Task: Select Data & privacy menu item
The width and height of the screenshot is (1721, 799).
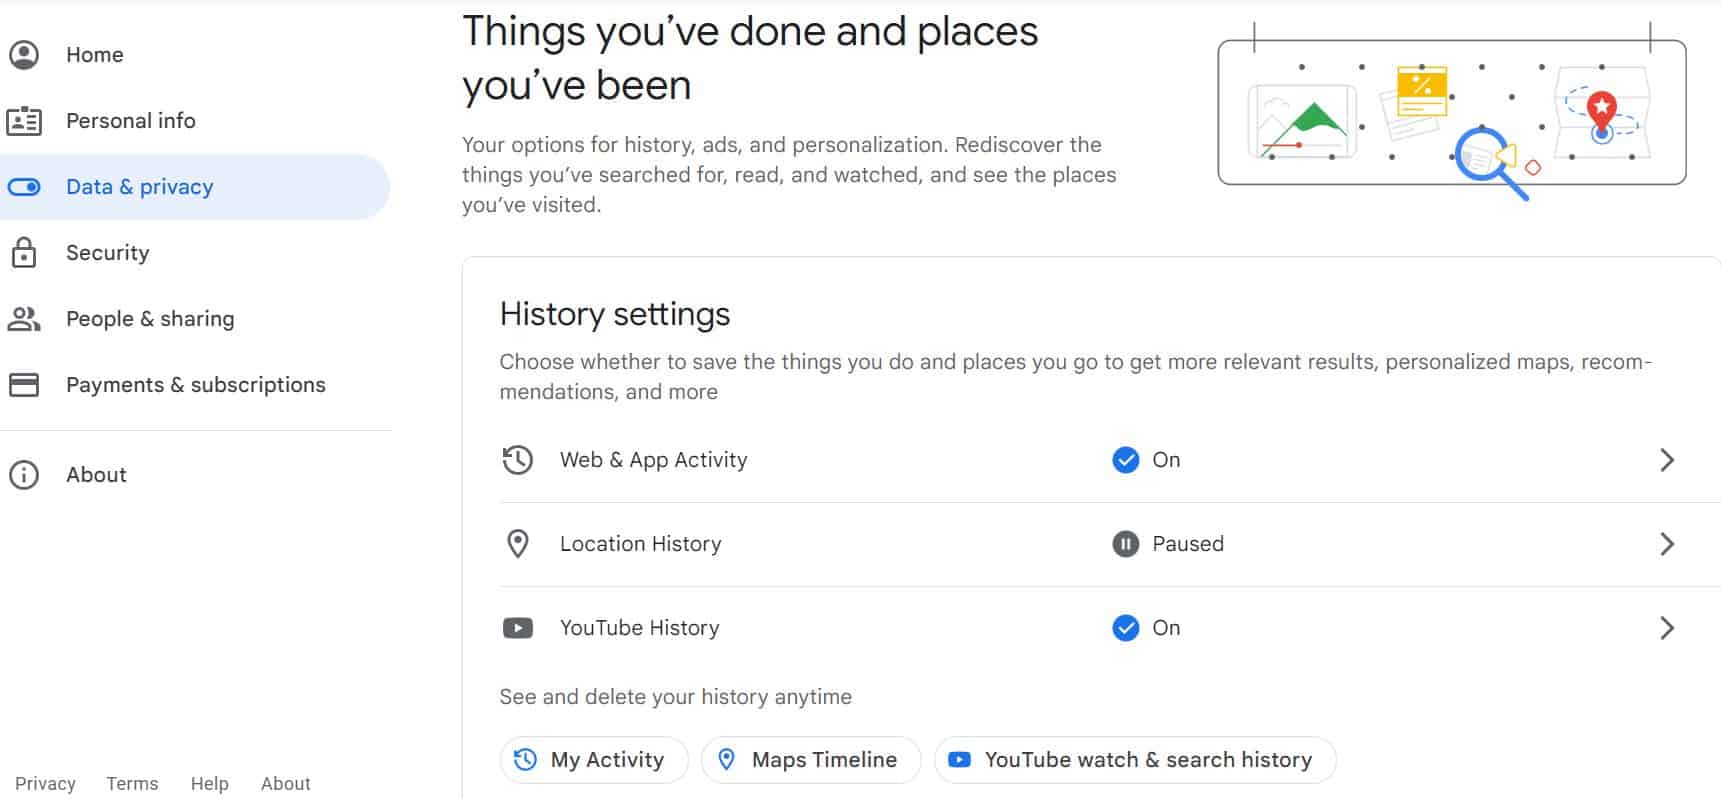Action: 194,187
